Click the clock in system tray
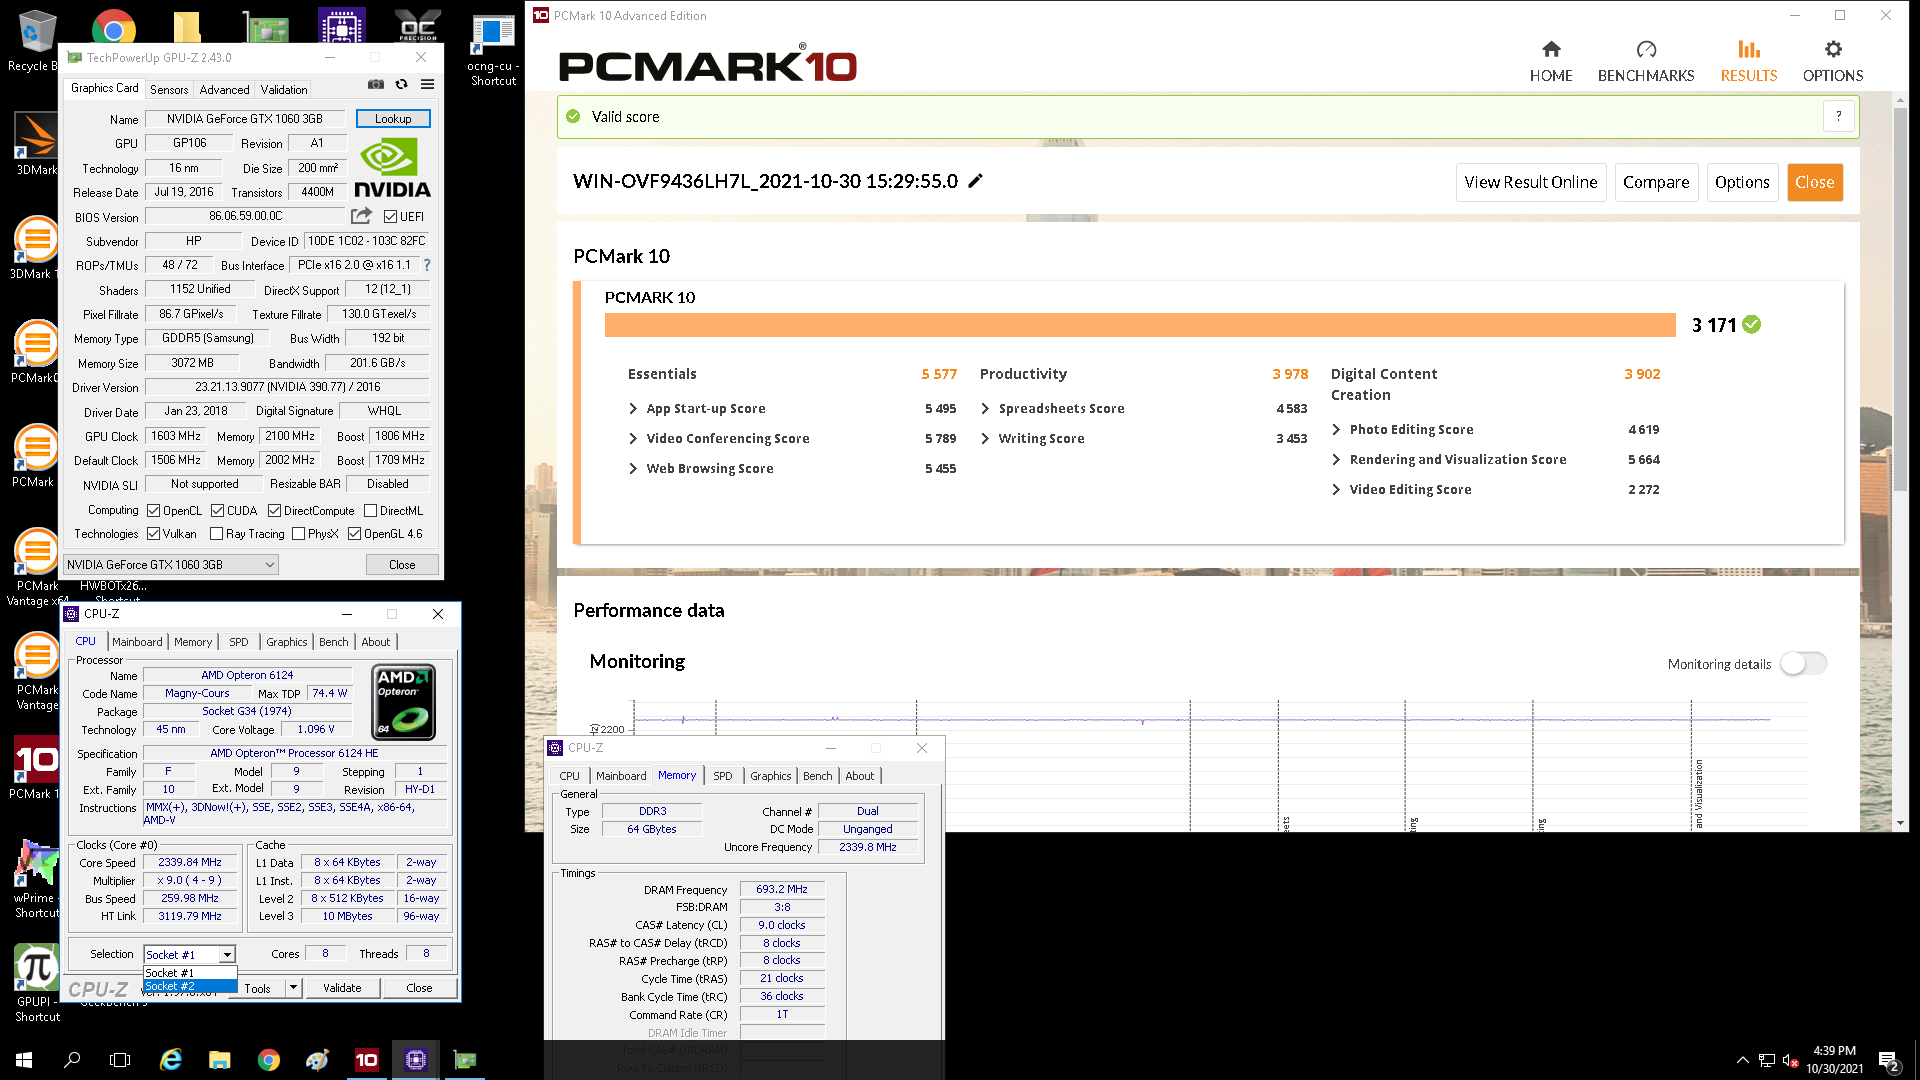 [1834, 1060]
